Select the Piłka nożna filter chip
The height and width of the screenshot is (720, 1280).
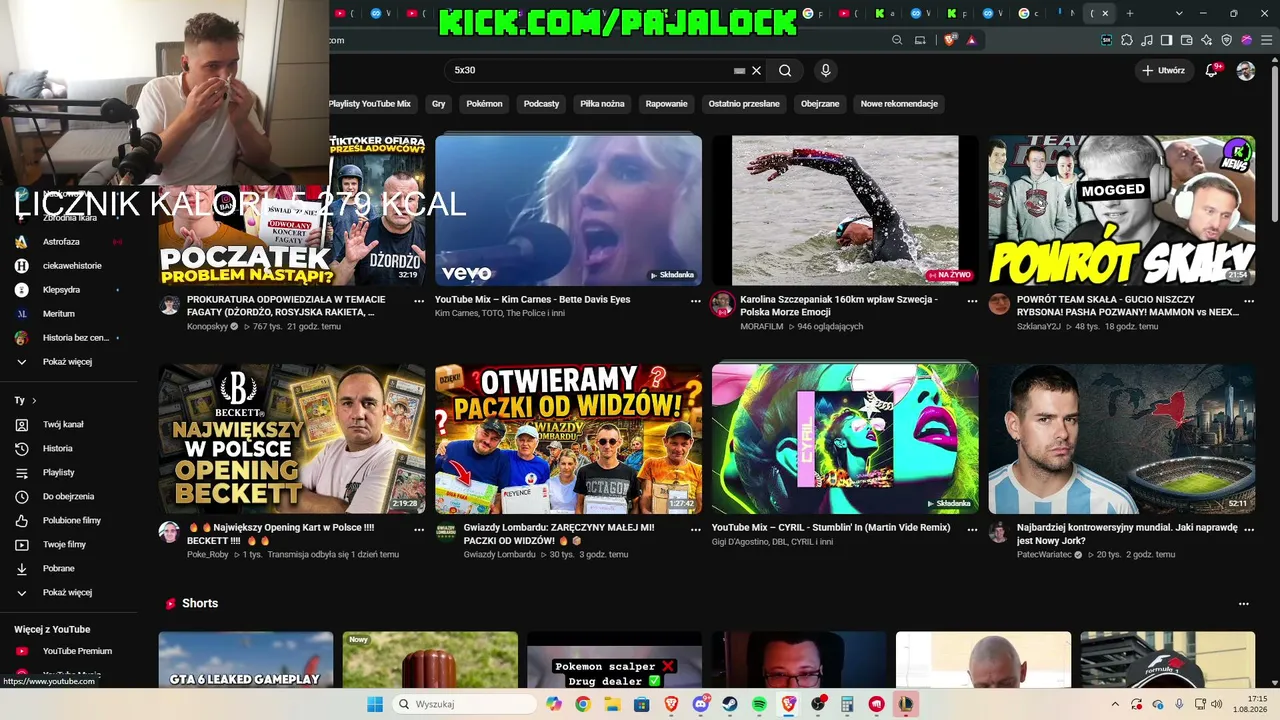[602, 104]
